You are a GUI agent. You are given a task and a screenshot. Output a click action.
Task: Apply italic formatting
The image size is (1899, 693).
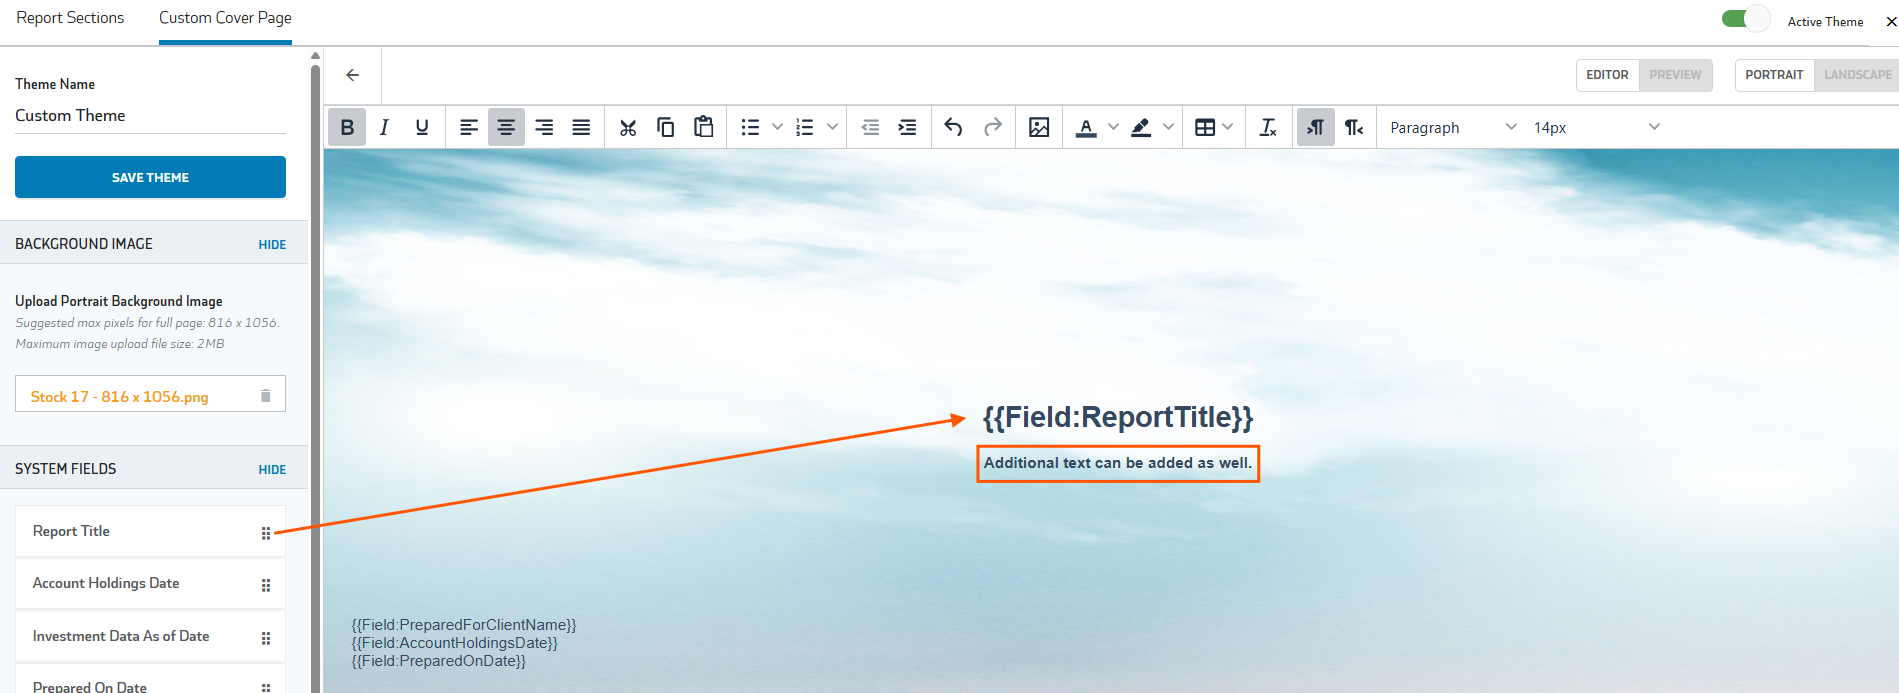click(x=384, y=127)
